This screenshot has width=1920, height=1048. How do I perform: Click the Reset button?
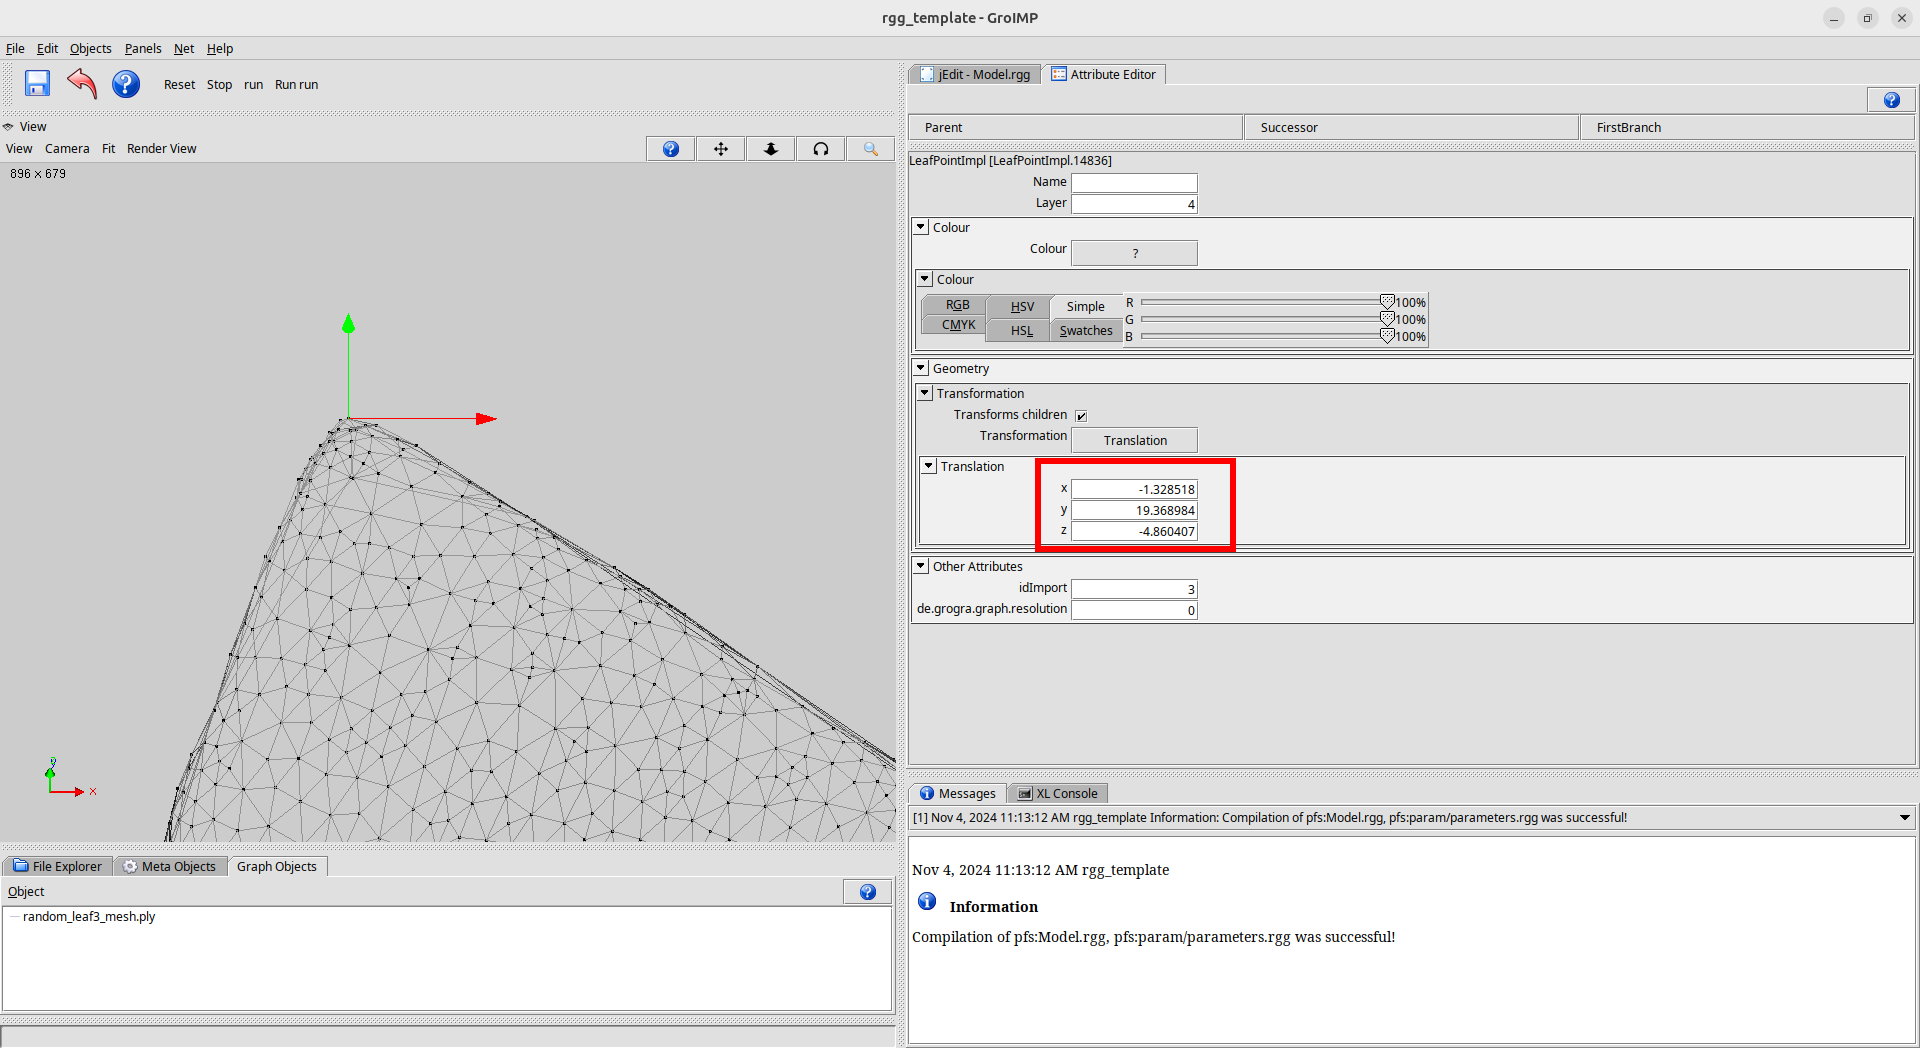(x=179, y=85)
